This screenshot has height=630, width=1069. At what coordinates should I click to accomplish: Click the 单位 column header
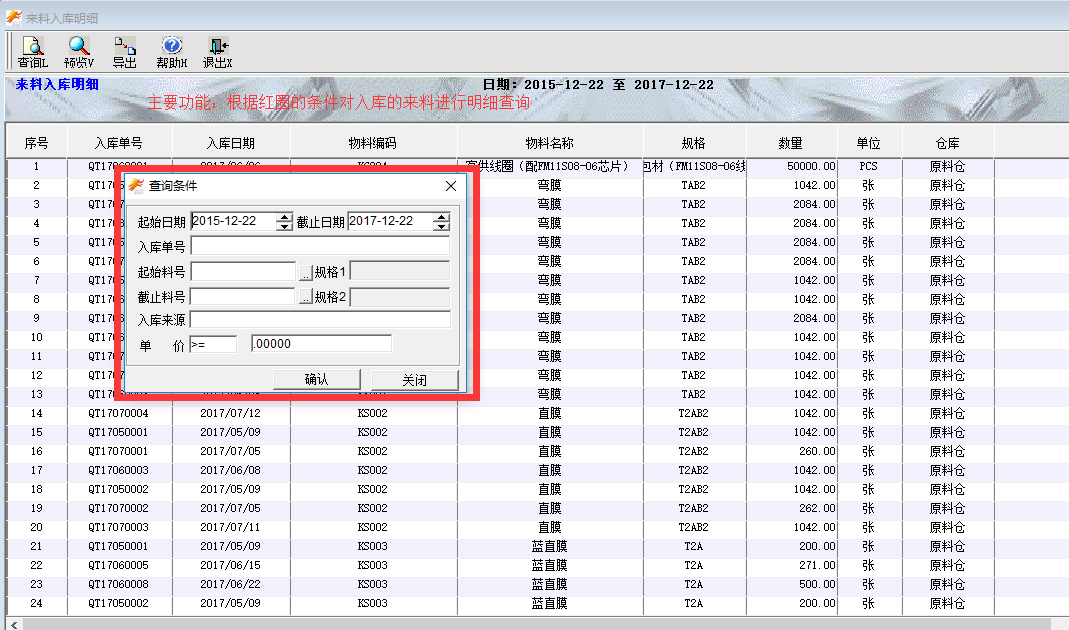[869, 142]
